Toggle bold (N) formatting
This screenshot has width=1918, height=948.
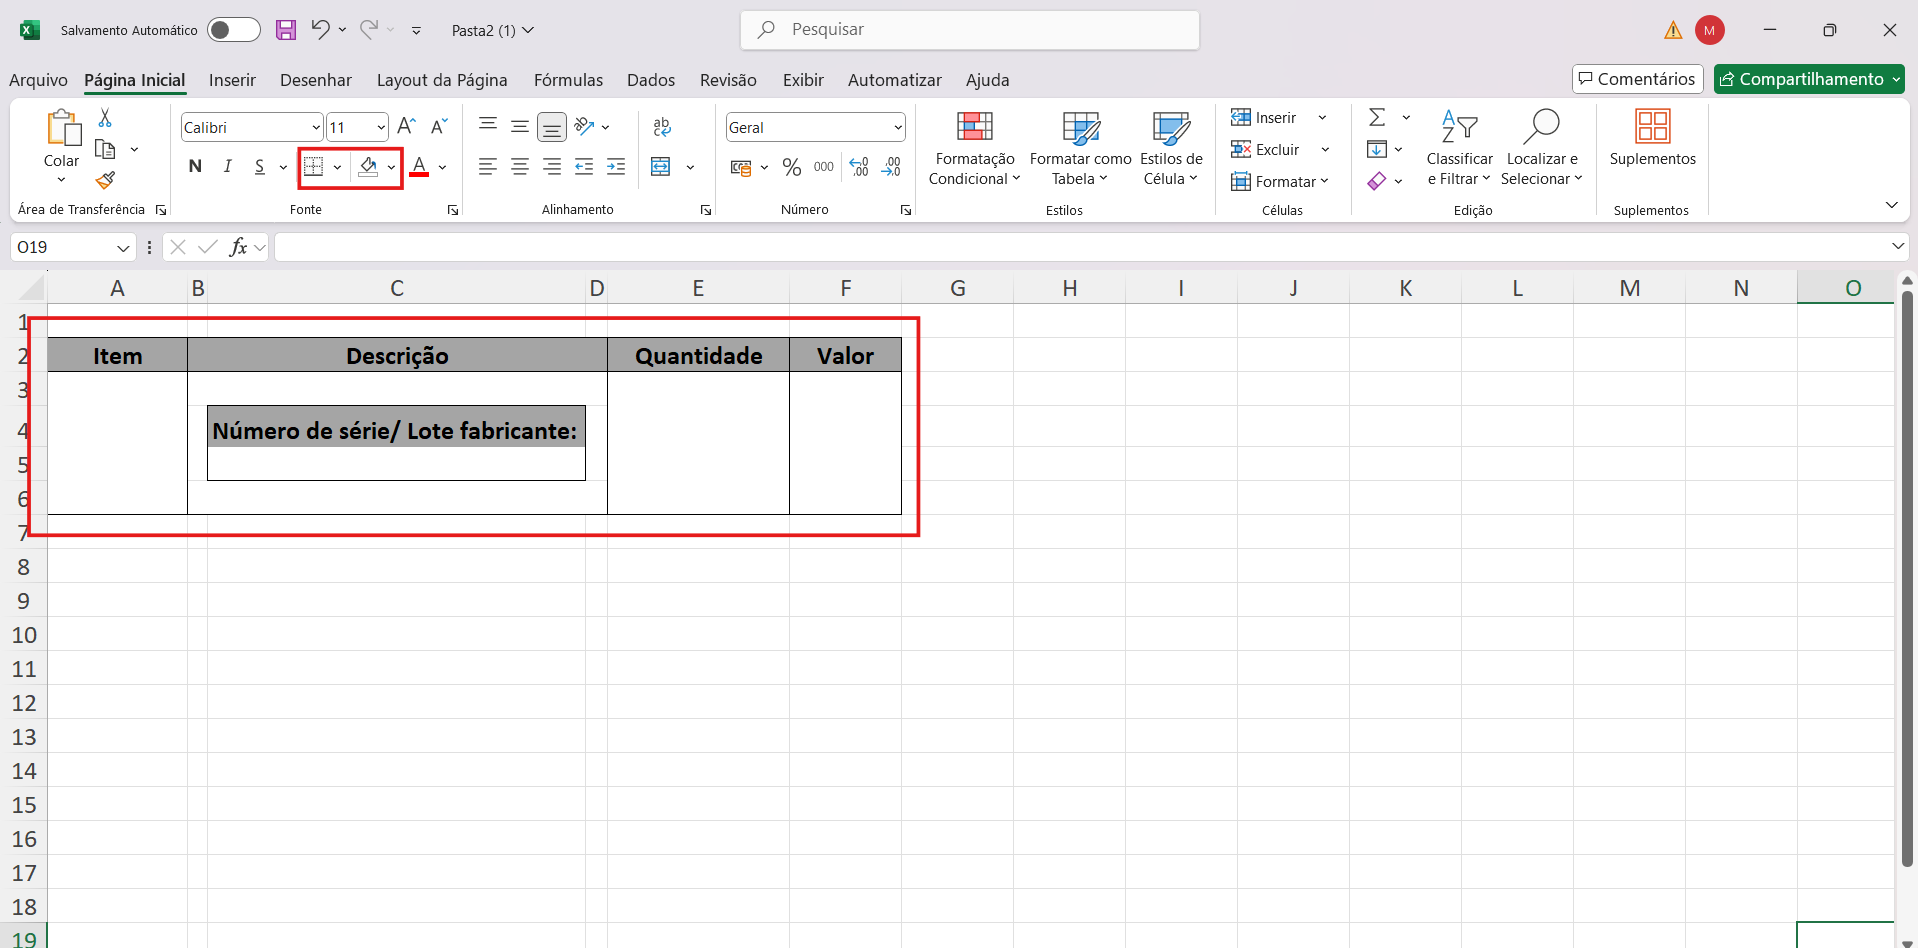coord(195,167)
